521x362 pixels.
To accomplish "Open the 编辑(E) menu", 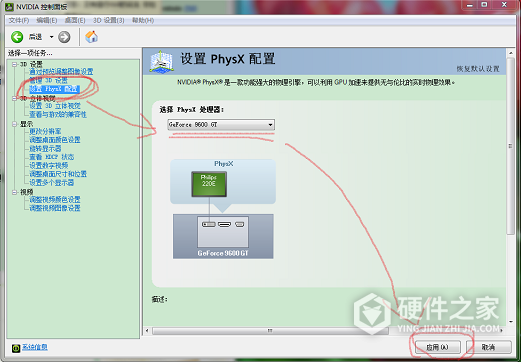I will click(x=47, y=21).
